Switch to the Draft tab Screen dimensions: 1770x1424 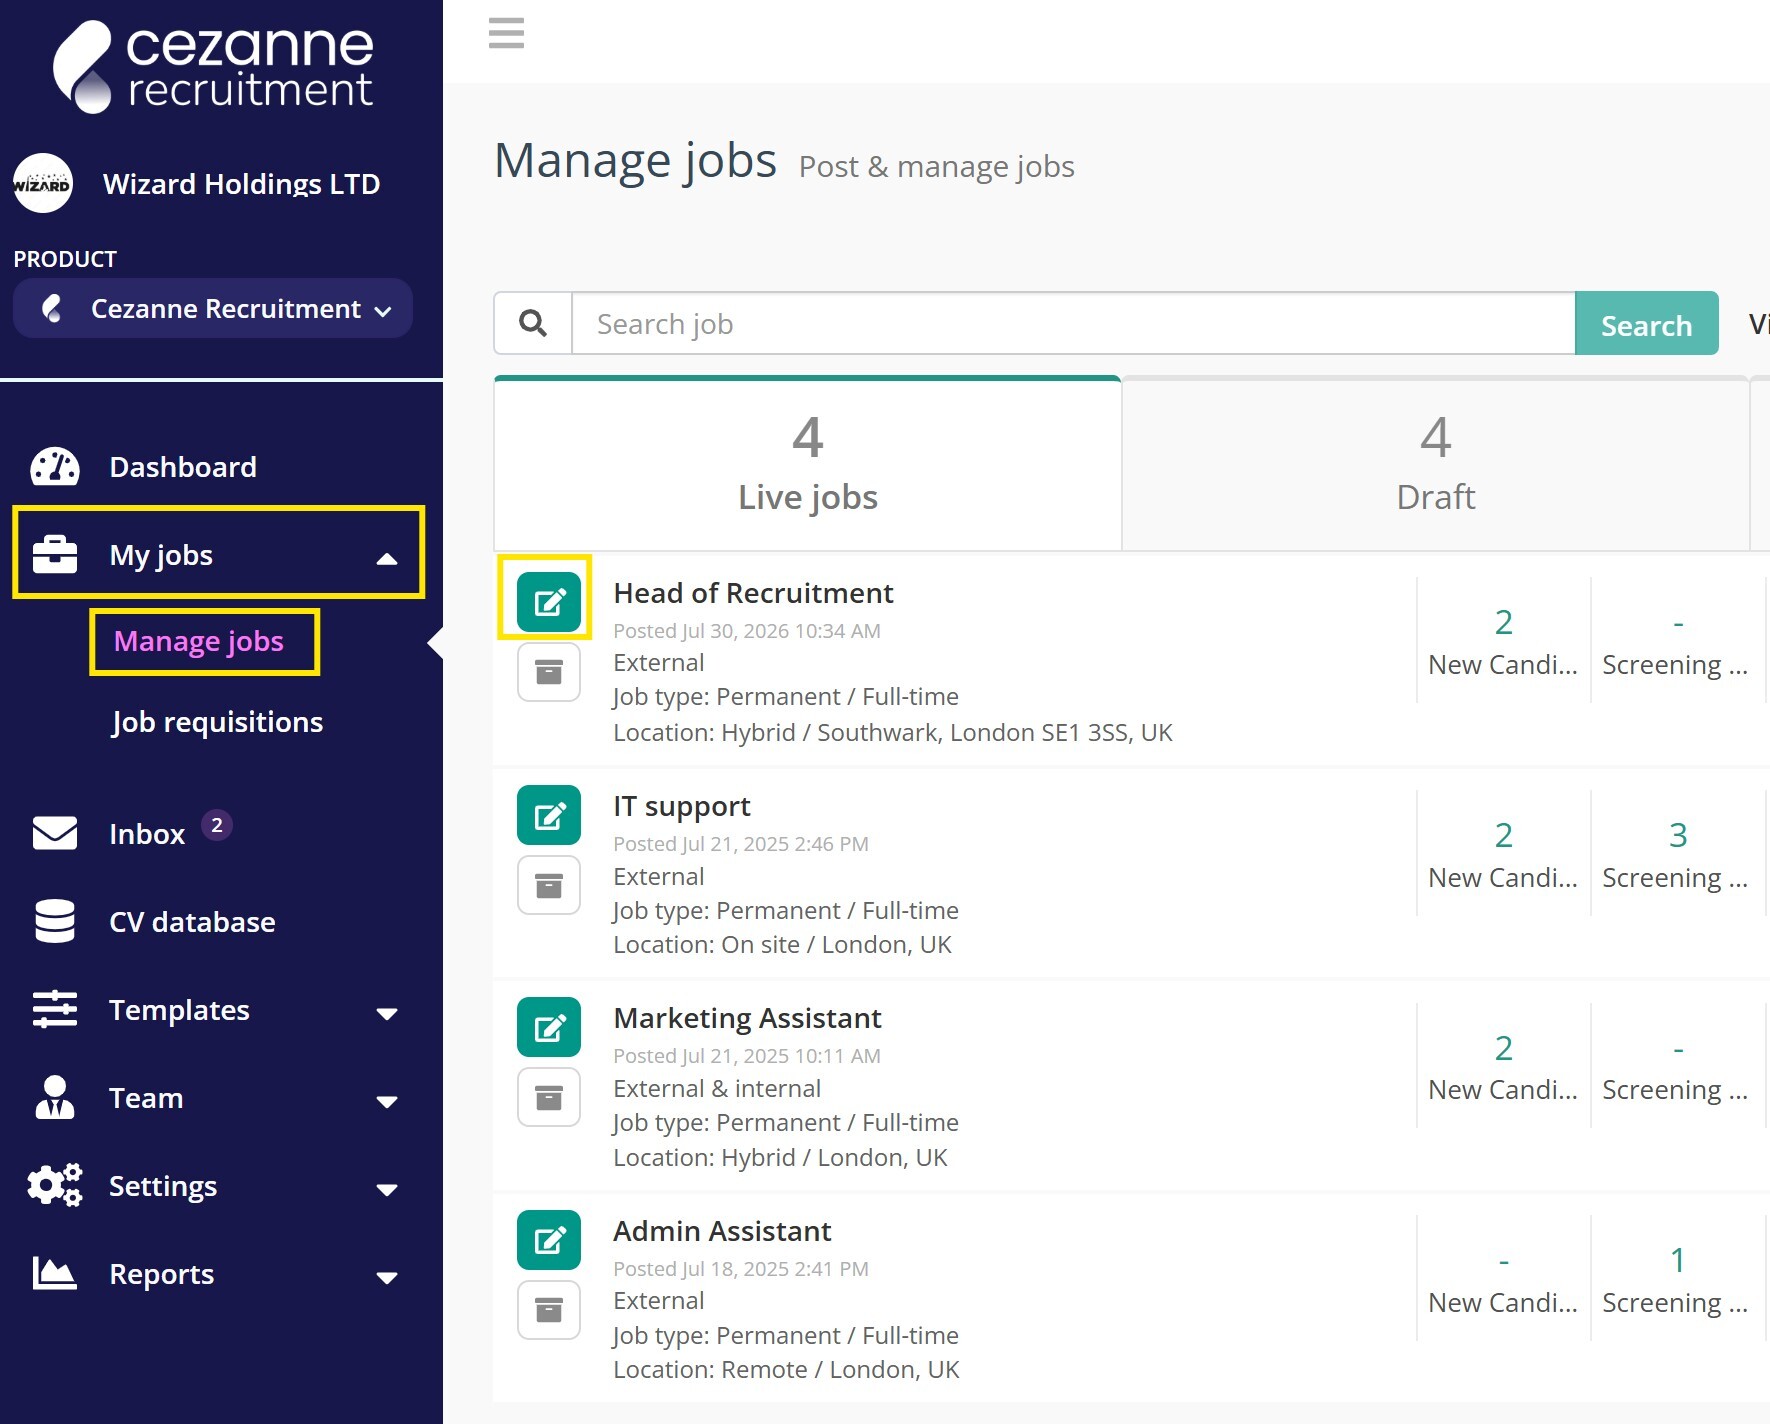(1435, 464)
